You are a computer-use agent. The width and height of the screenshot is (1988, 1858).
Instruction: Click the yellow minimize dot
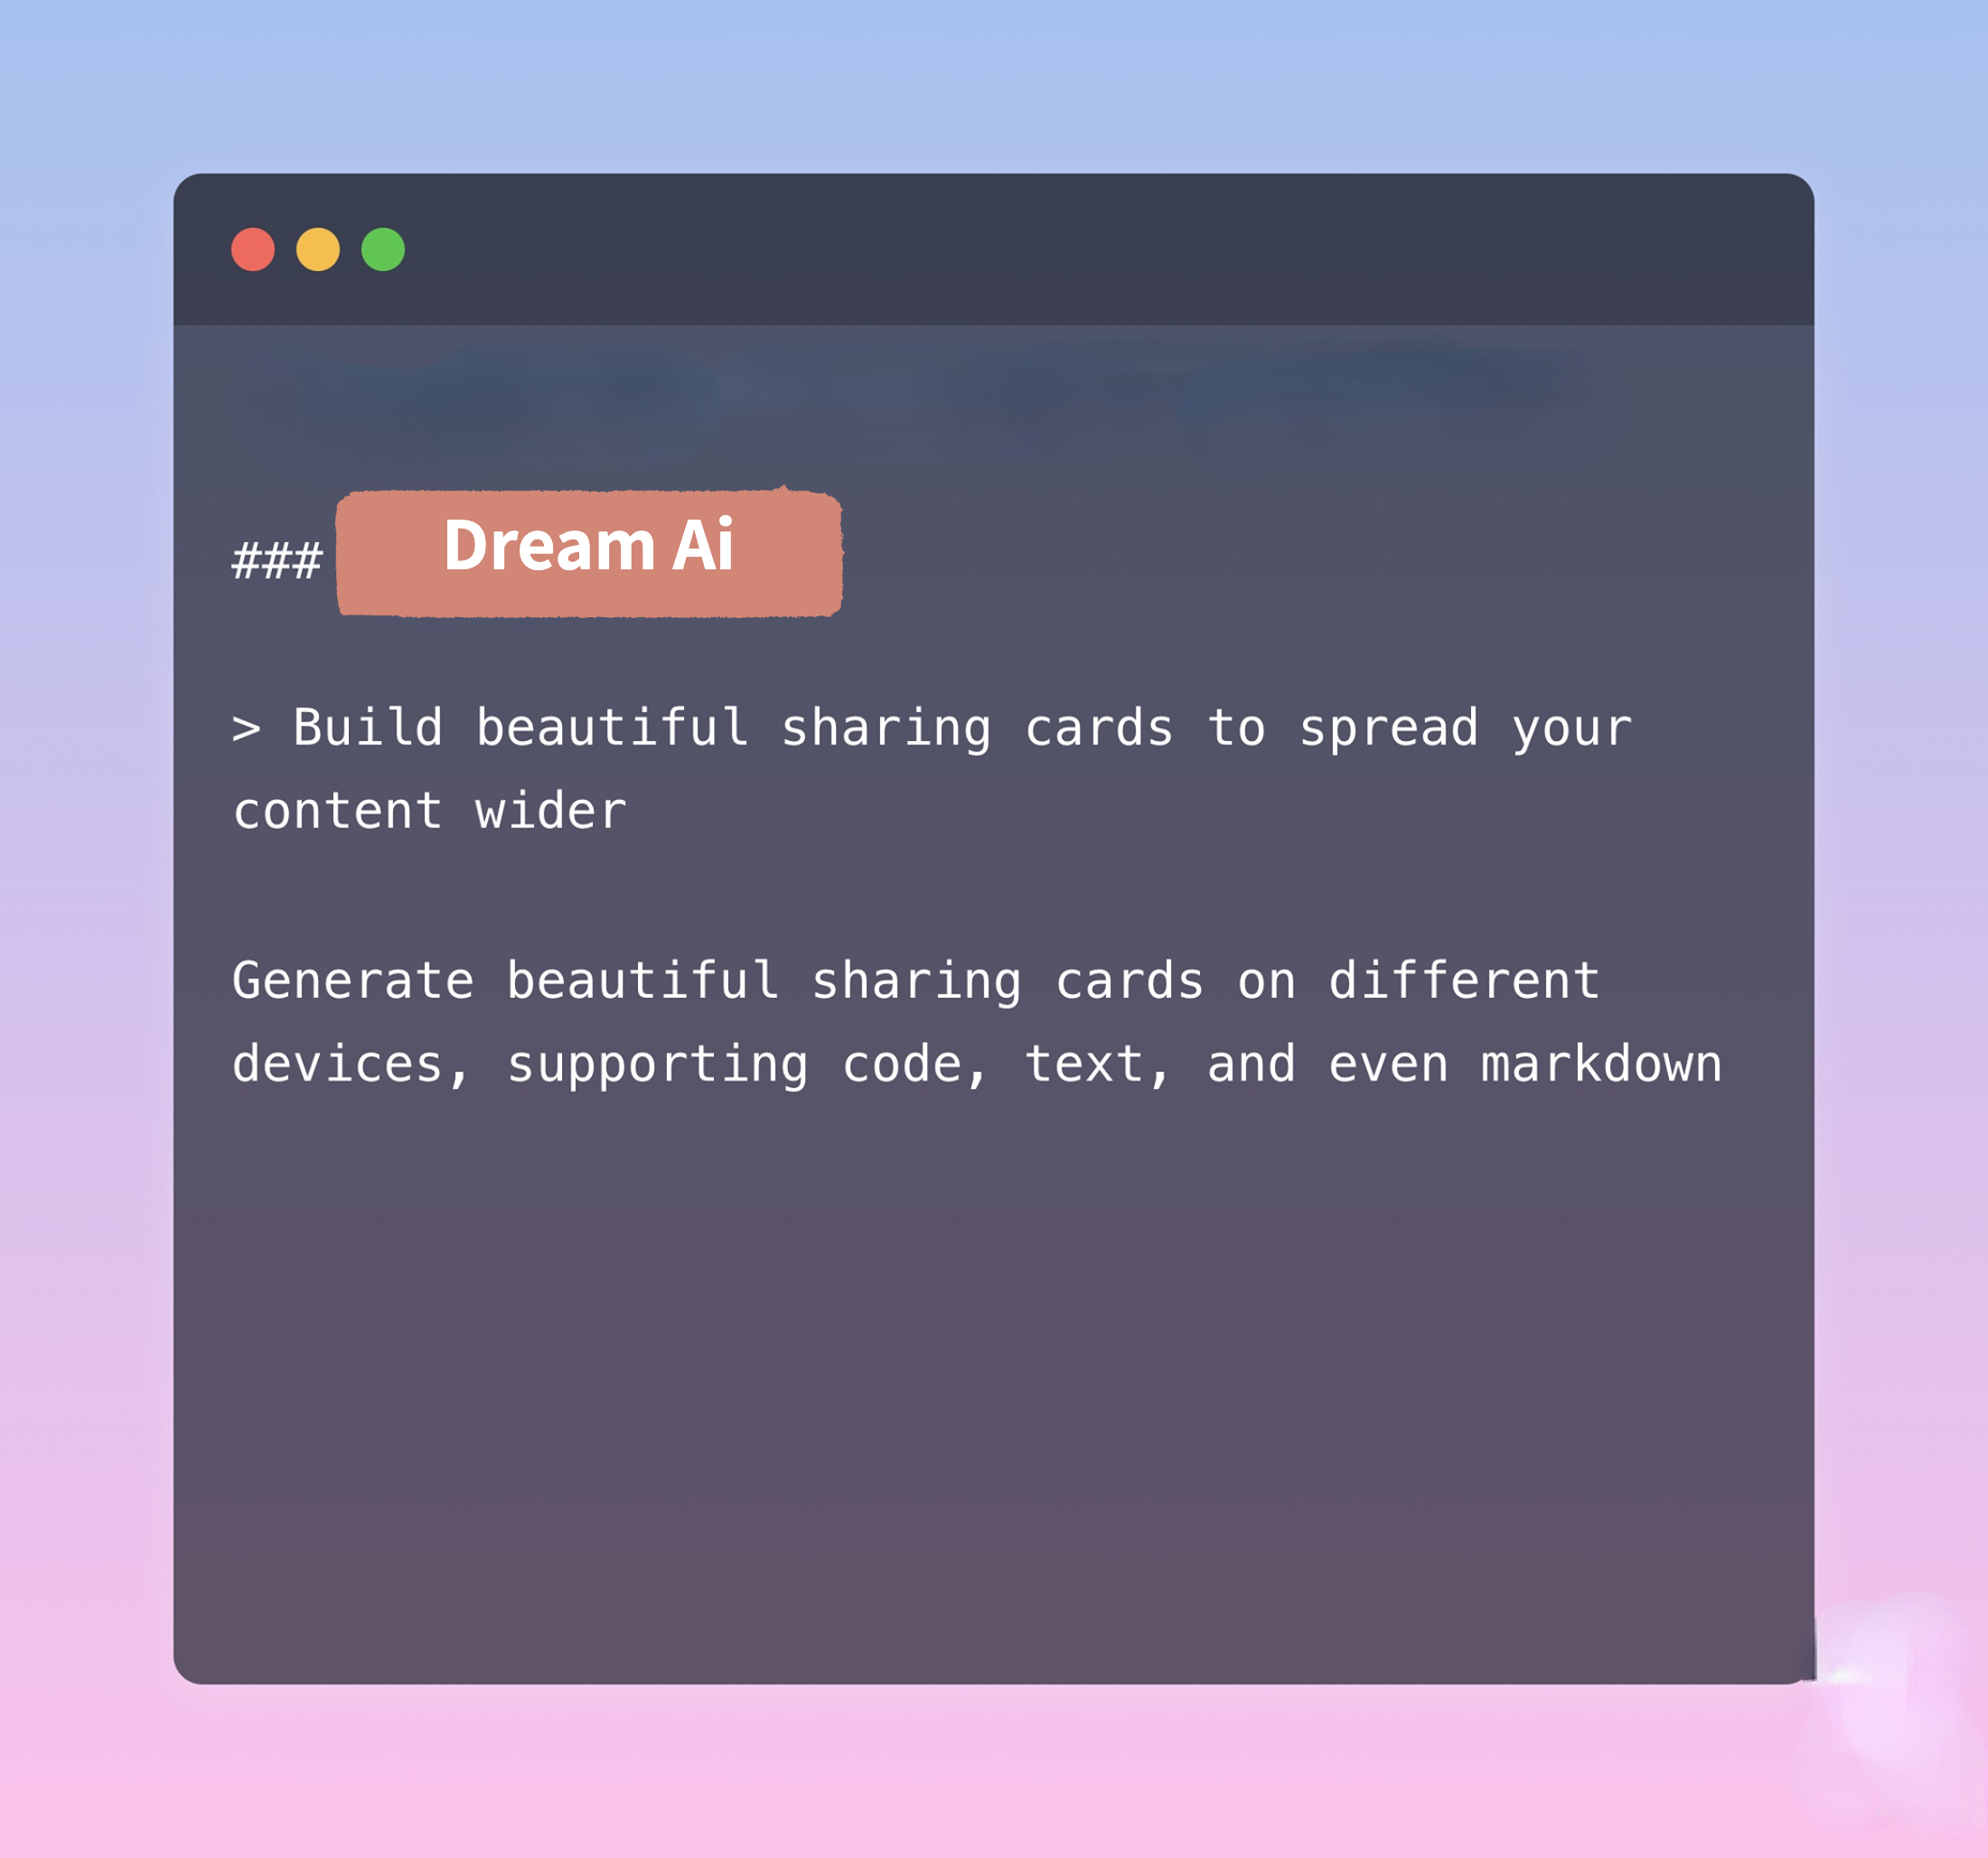tap(318, 249)
